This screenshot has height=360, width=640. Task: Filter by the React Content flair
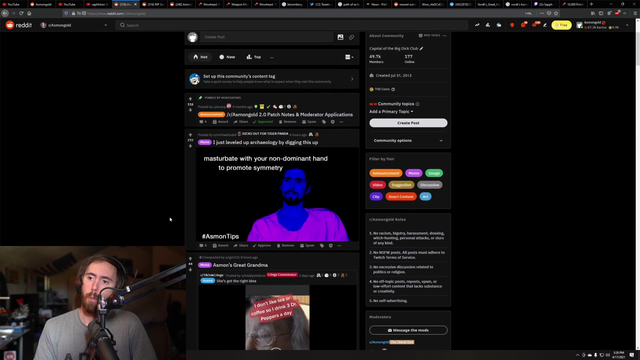(401, 197)
